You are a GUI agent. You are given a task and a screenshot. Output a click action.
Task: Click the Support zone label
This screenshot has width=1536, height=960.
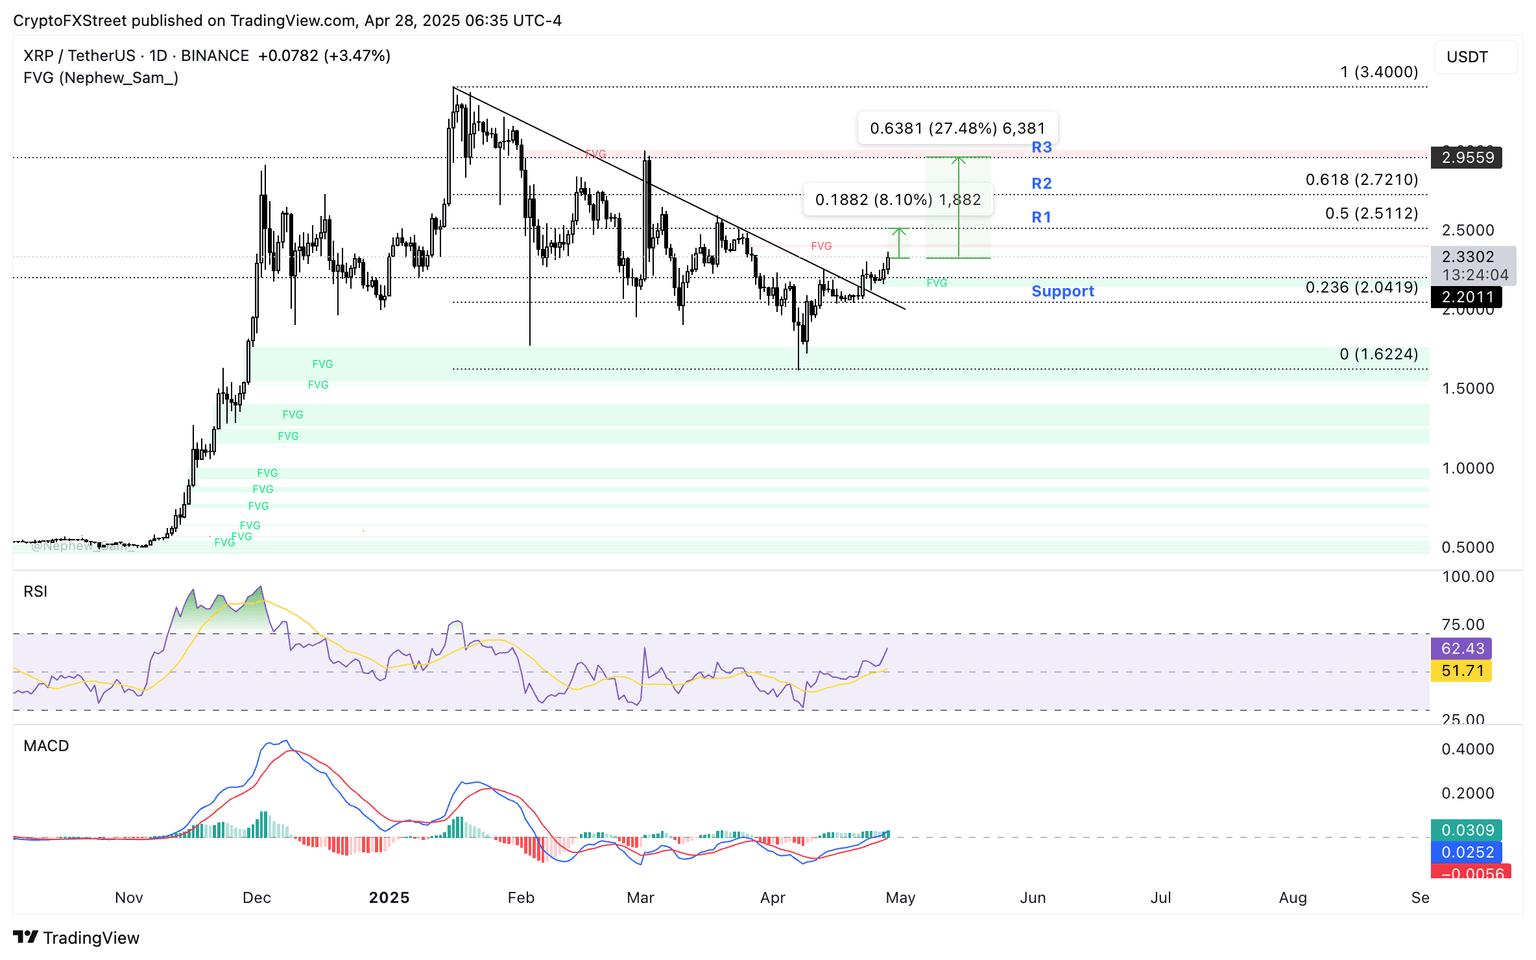pos(1062,291)
